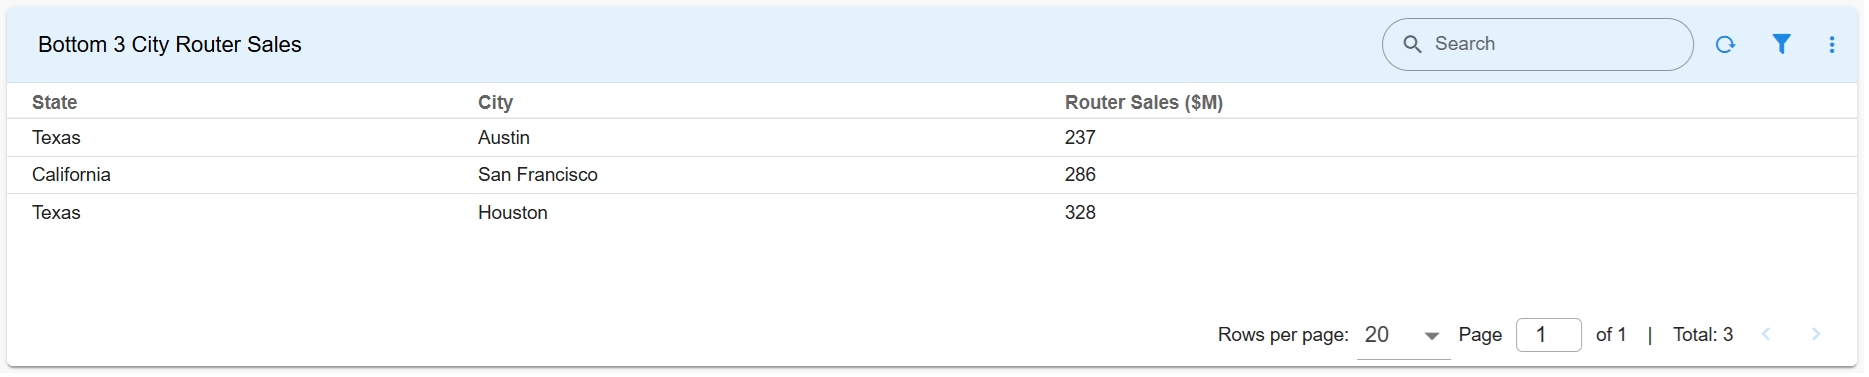Screen dimensions: 1869x377
Task: Expand the rows per page dropdown arrow
Action: [x=1432, y=336]
